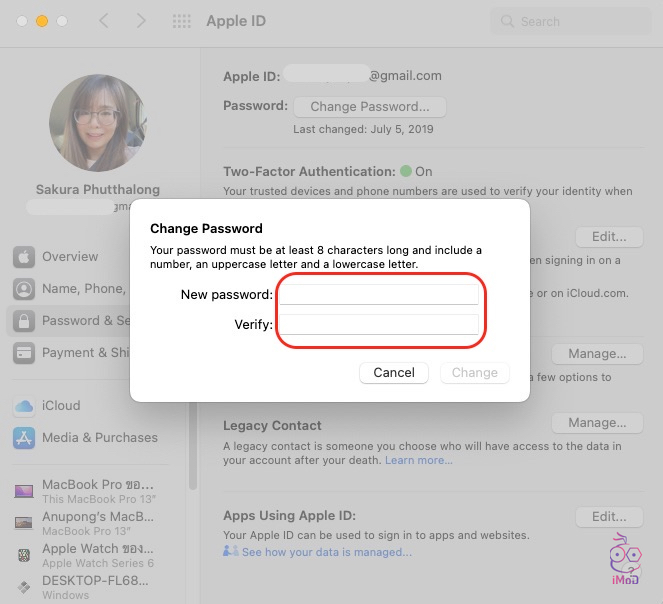Show all preferences grid icon
Screen dimensions: 663x604
coord(181,21)
